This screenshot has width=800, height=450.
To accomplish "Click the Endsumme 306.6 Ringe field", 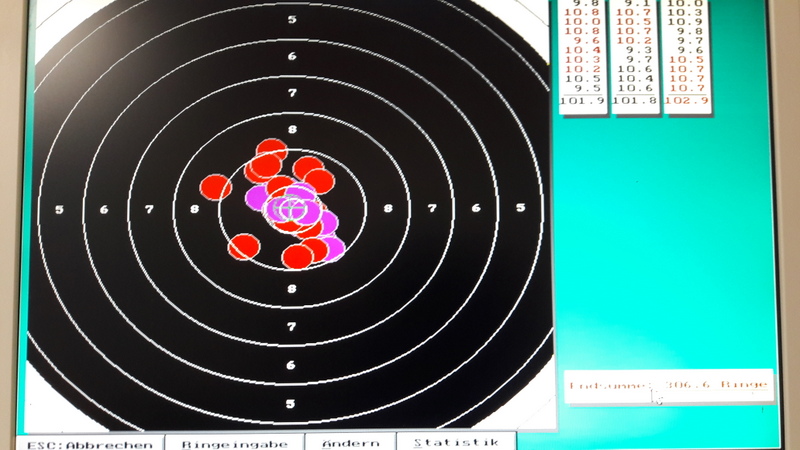I will point(668,385).
